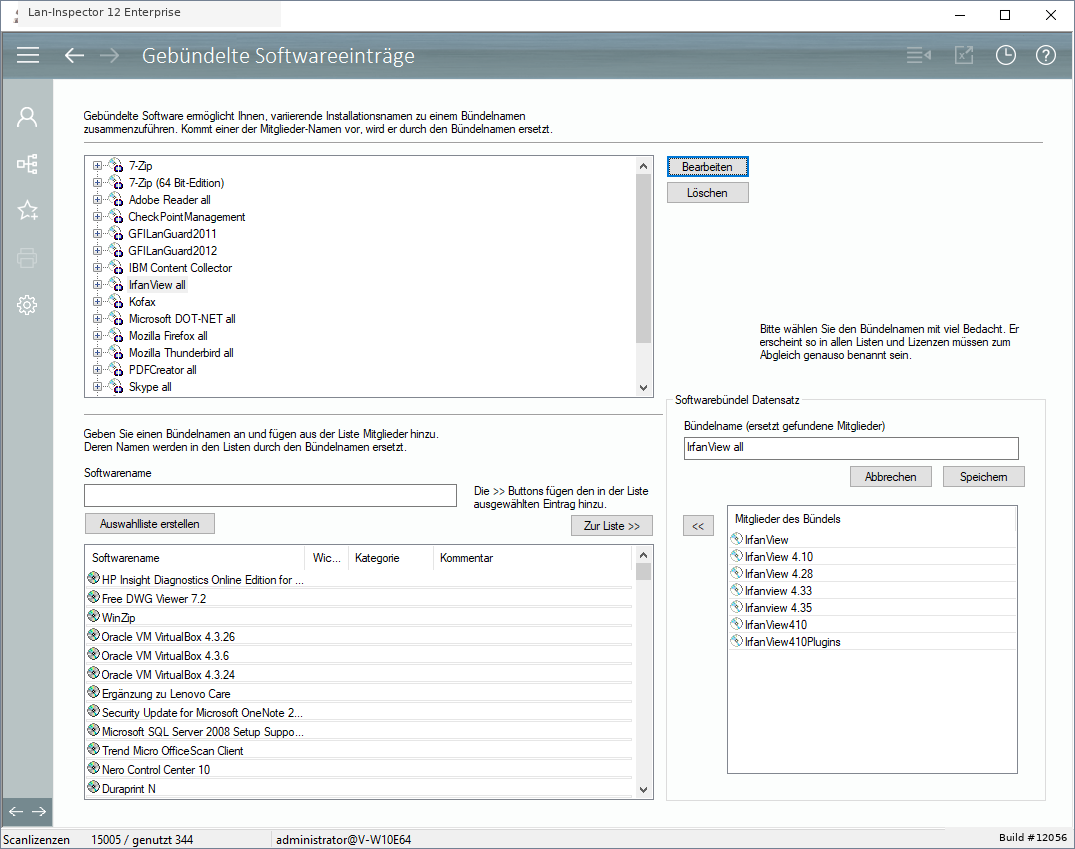The image size is (1075, 849).
Task: Open the hamburger main menu
Action: 27,56
